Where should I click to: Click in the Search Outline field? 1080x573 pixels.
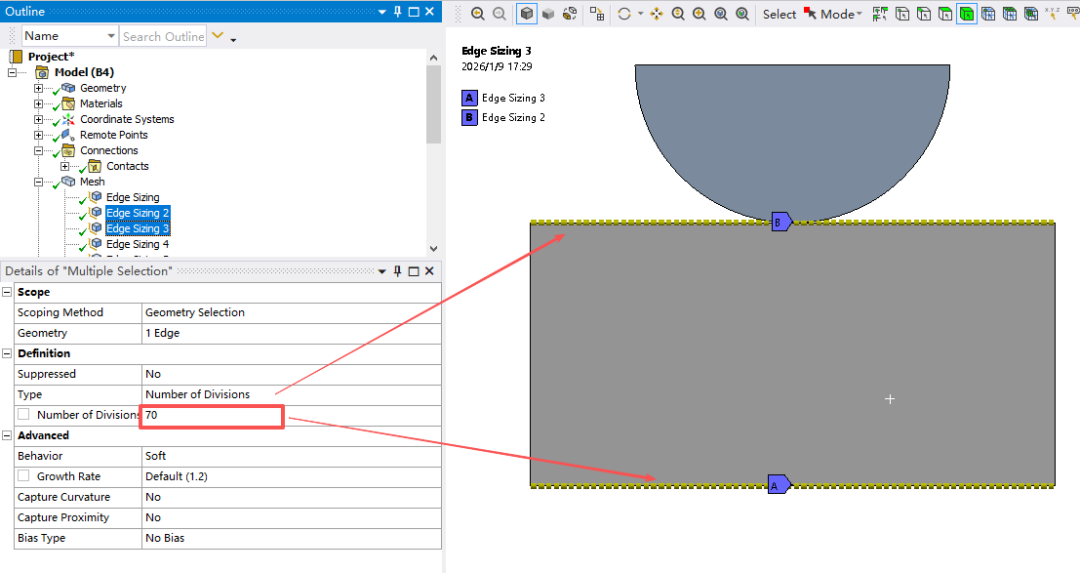click(163, 36)
